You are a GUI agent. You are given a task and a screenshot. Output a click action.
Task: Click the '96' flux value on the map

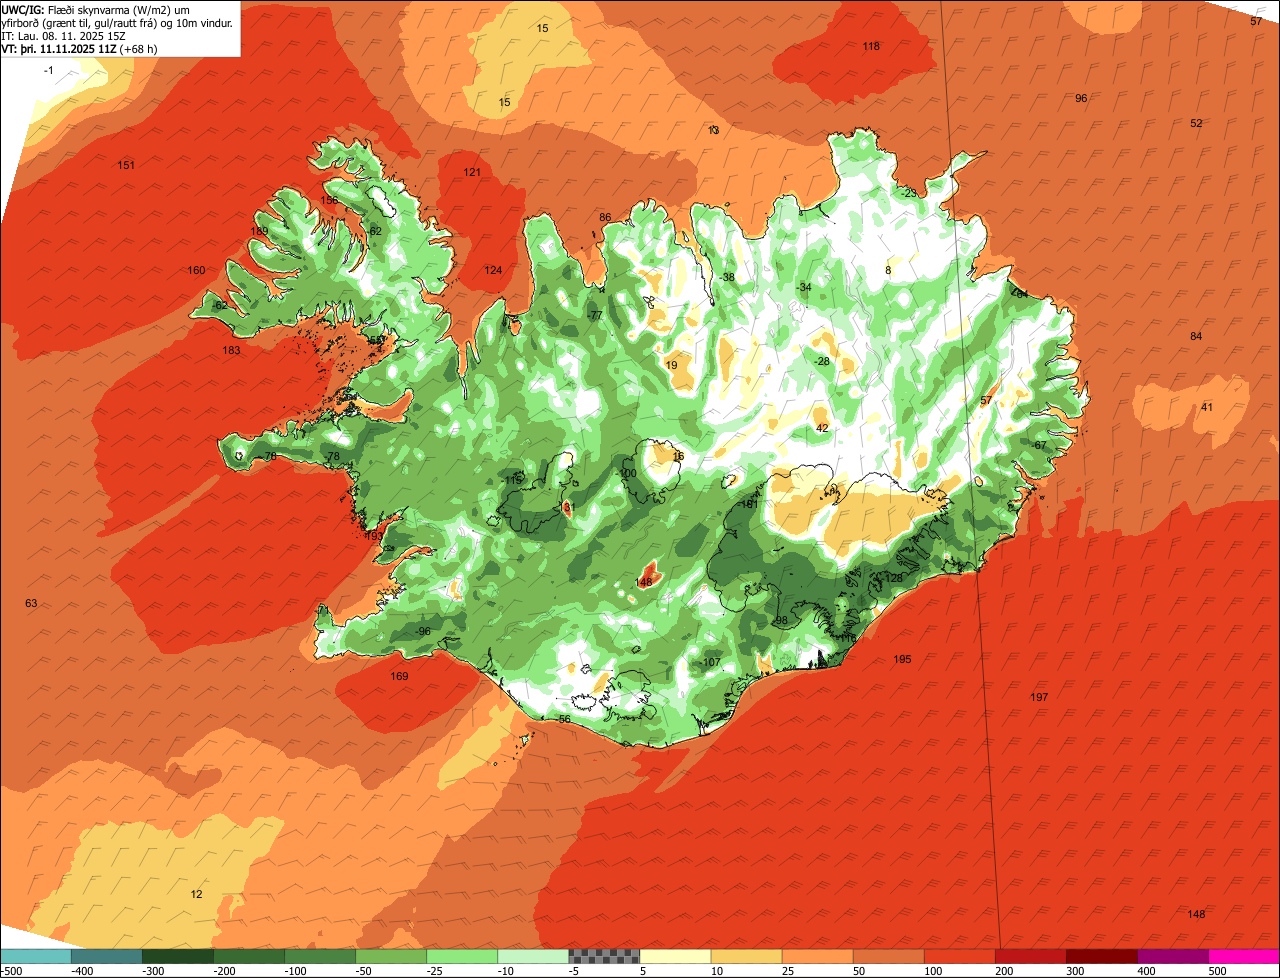pos(1081,98)
